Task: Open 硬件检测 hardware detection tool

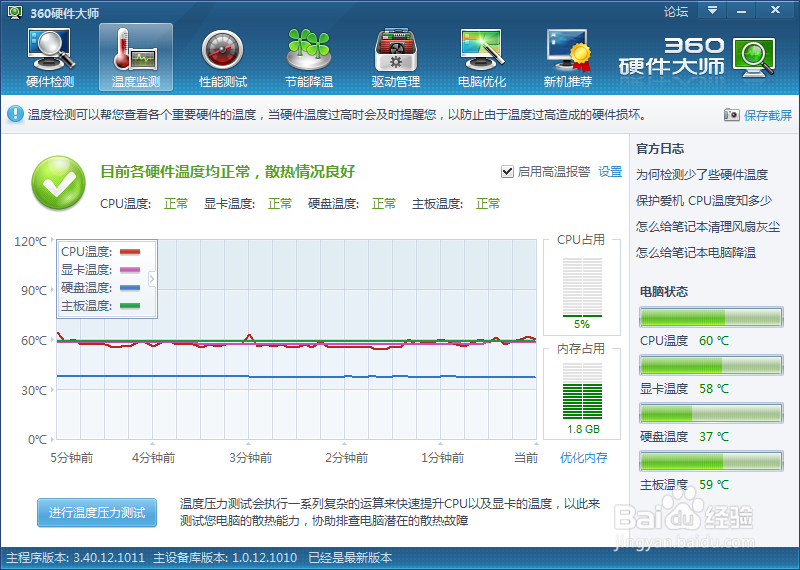Action: (50, 58)
